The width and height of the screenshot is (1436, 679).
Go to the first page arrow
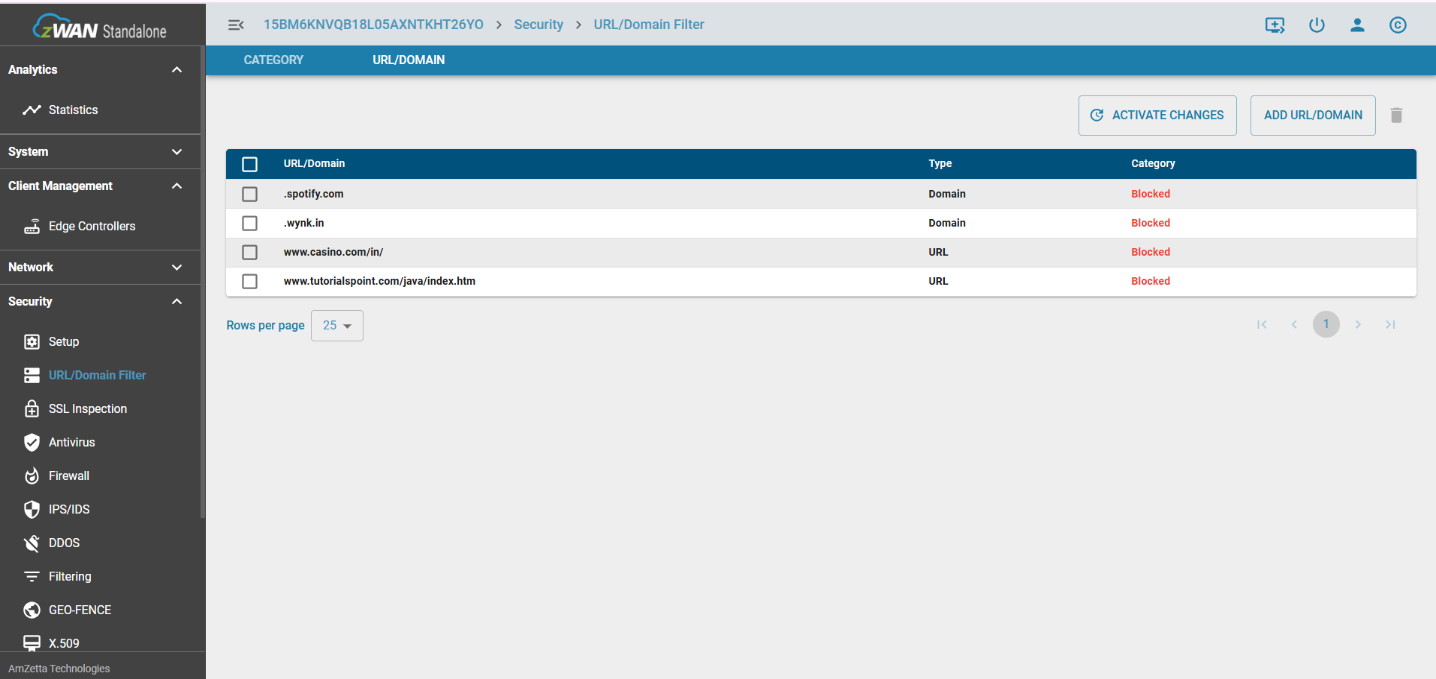tap(1262, 325)
